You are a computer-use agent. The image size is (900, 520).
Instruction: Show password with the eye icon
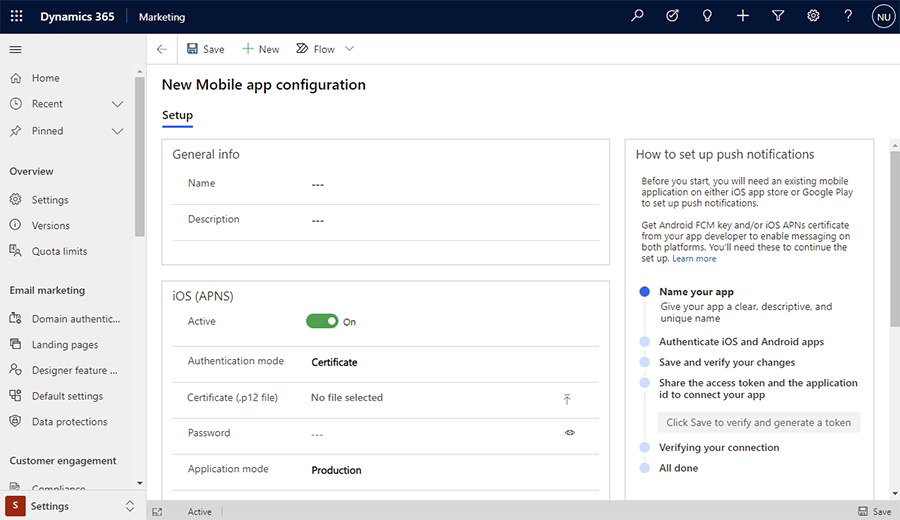570,433
